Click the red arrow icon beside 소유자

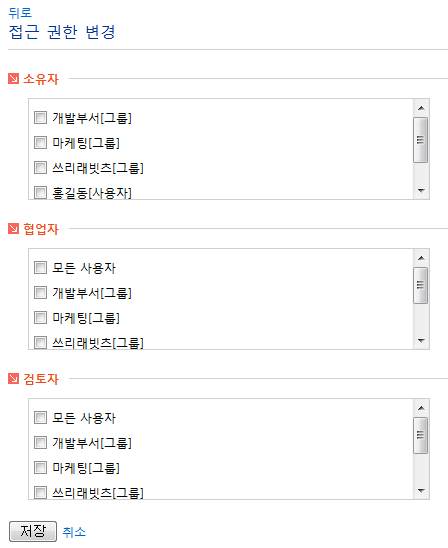13,79
